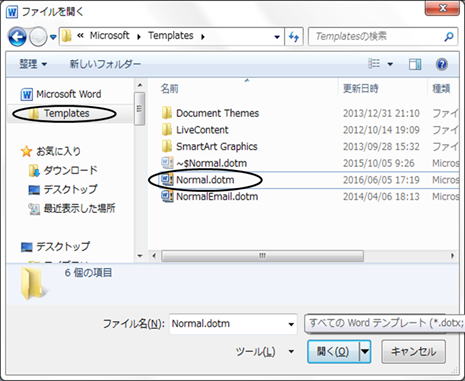Select the NormalEmail.dotm file
465x381 pixels.
(217, 197)
